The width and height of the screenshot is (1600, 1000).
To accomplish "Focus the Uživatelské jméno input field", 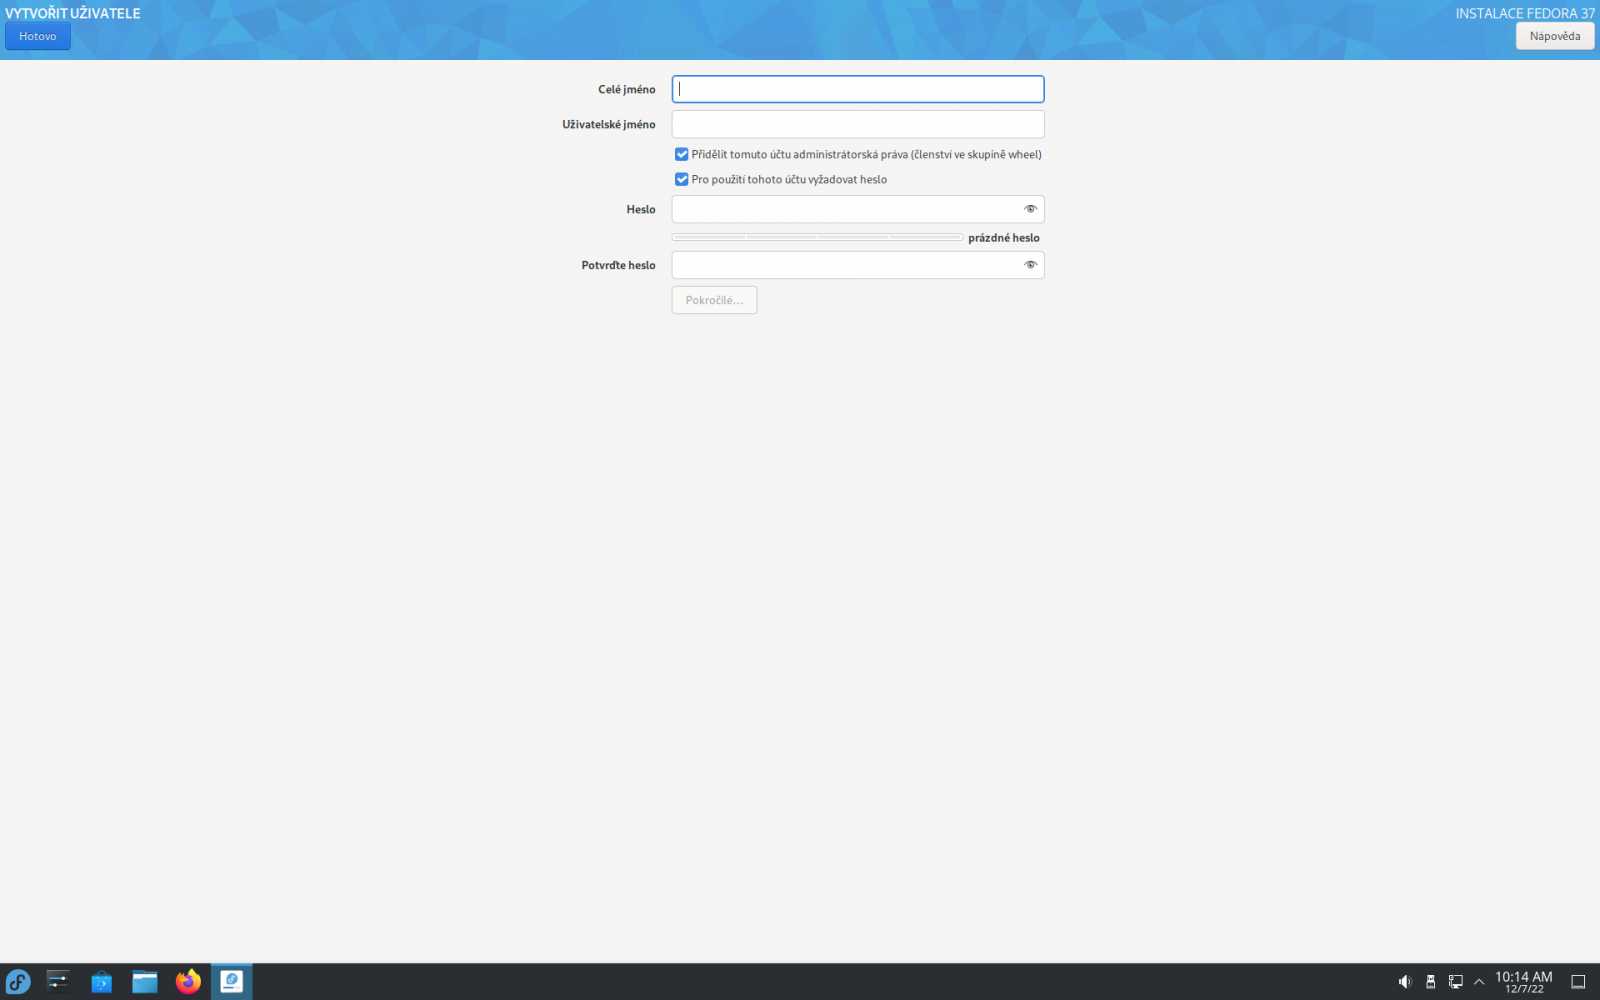I will (x=857, y=124).
